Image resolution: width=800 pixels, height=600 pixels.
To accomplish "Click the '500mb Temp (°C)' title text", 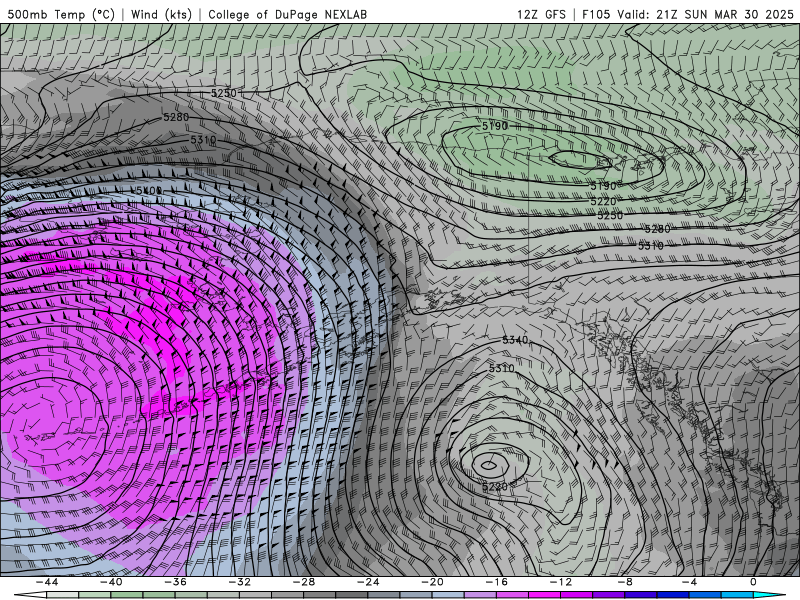I will (x=61, y=14).
